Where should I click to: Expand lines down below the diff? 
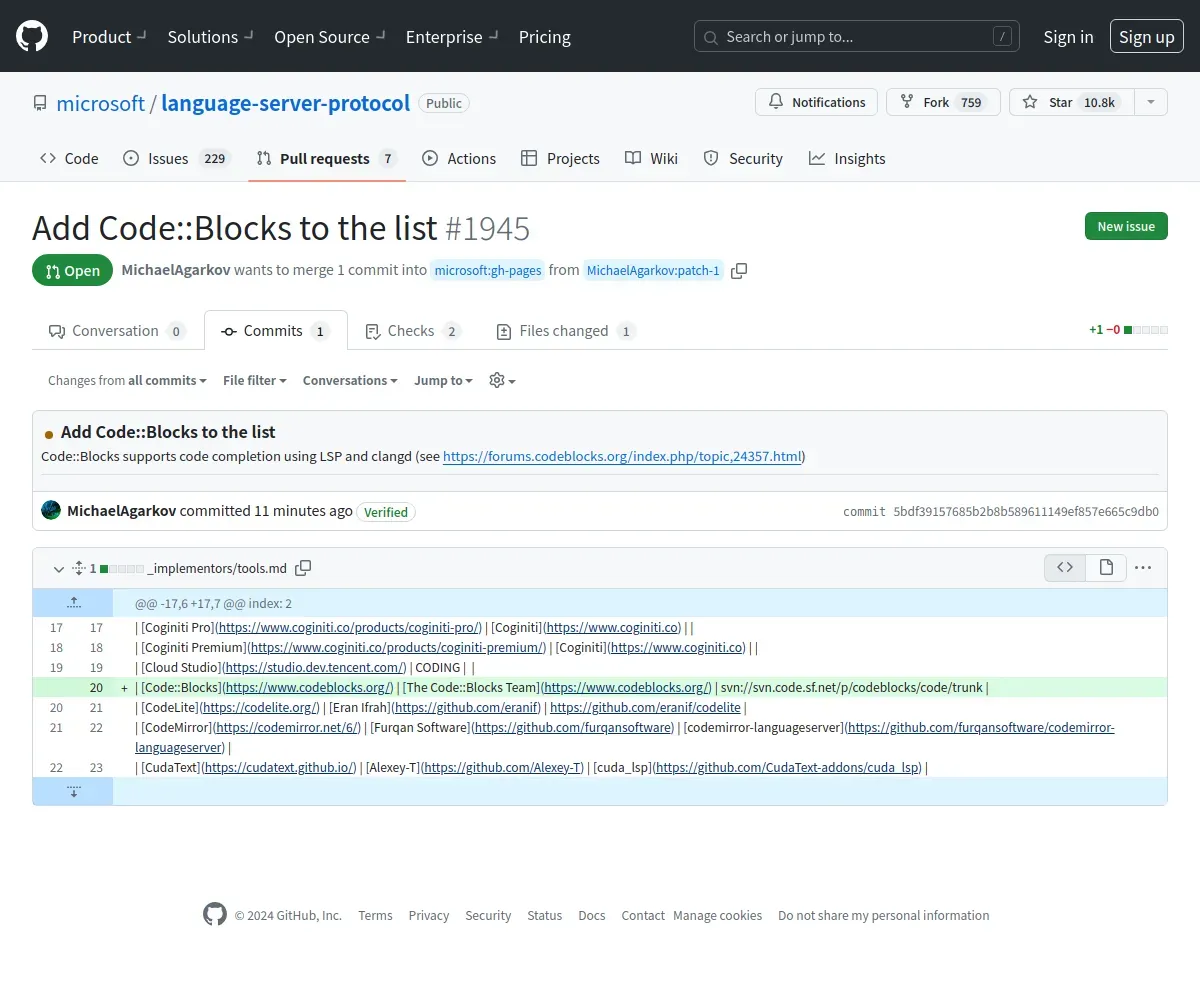73,791
